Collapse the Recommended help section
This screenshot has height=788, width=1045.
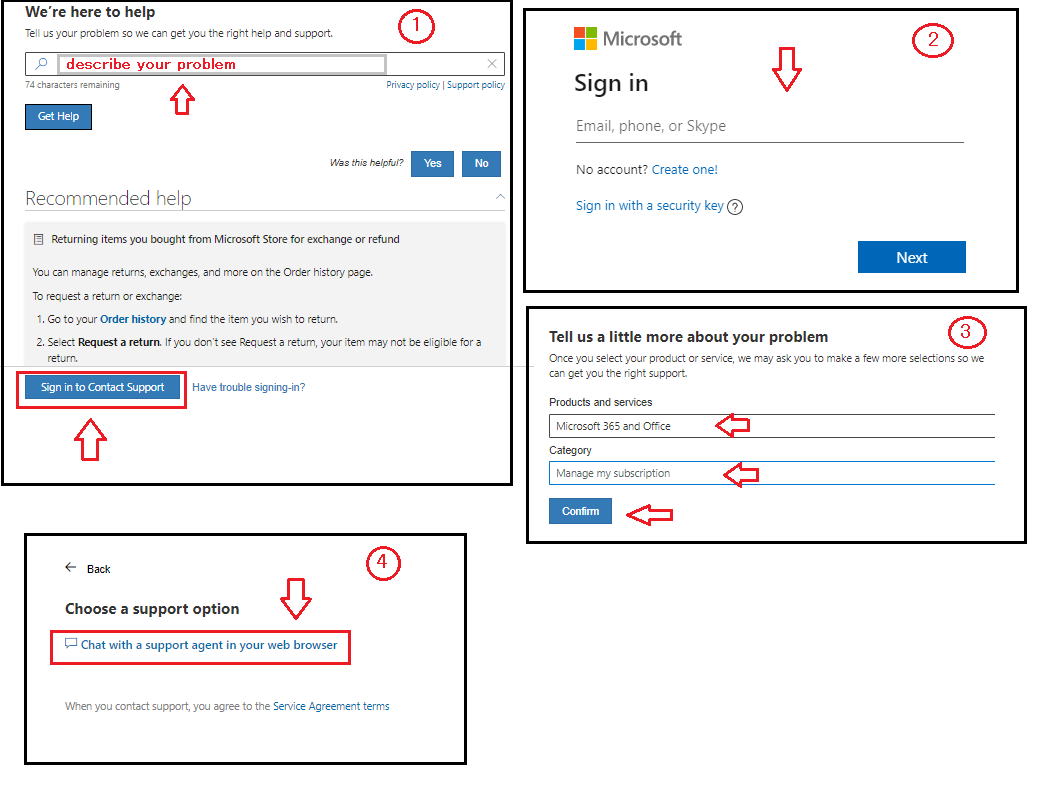click(500, 197)
